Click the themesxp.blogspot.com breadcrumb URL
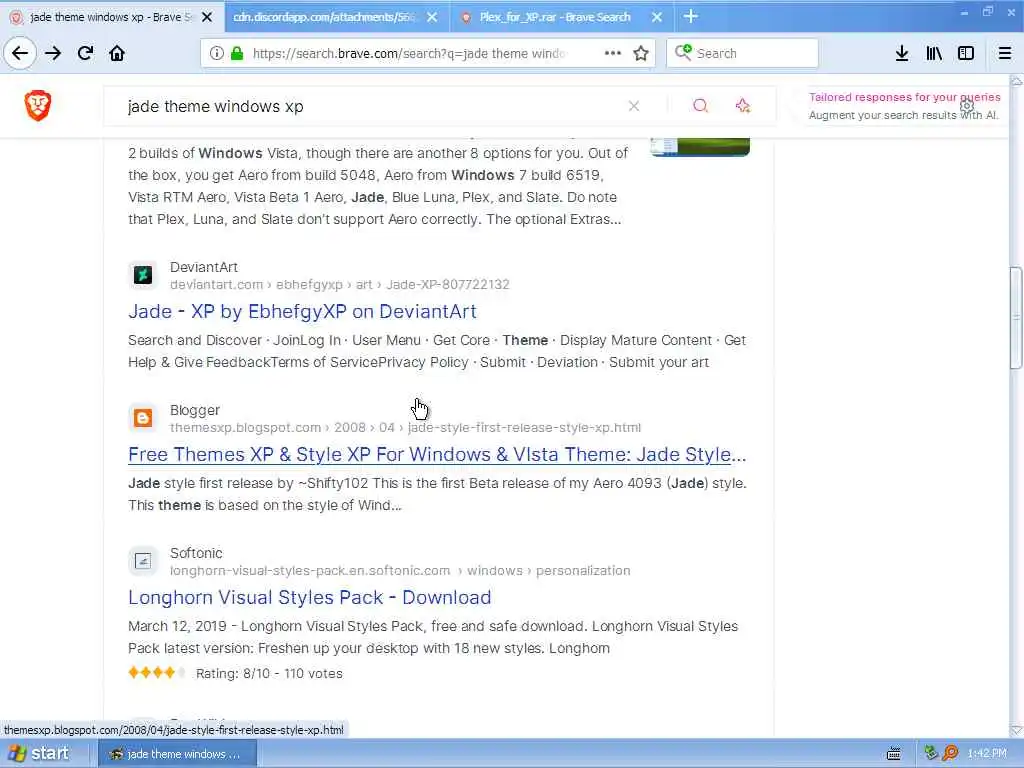 (406, 428)
